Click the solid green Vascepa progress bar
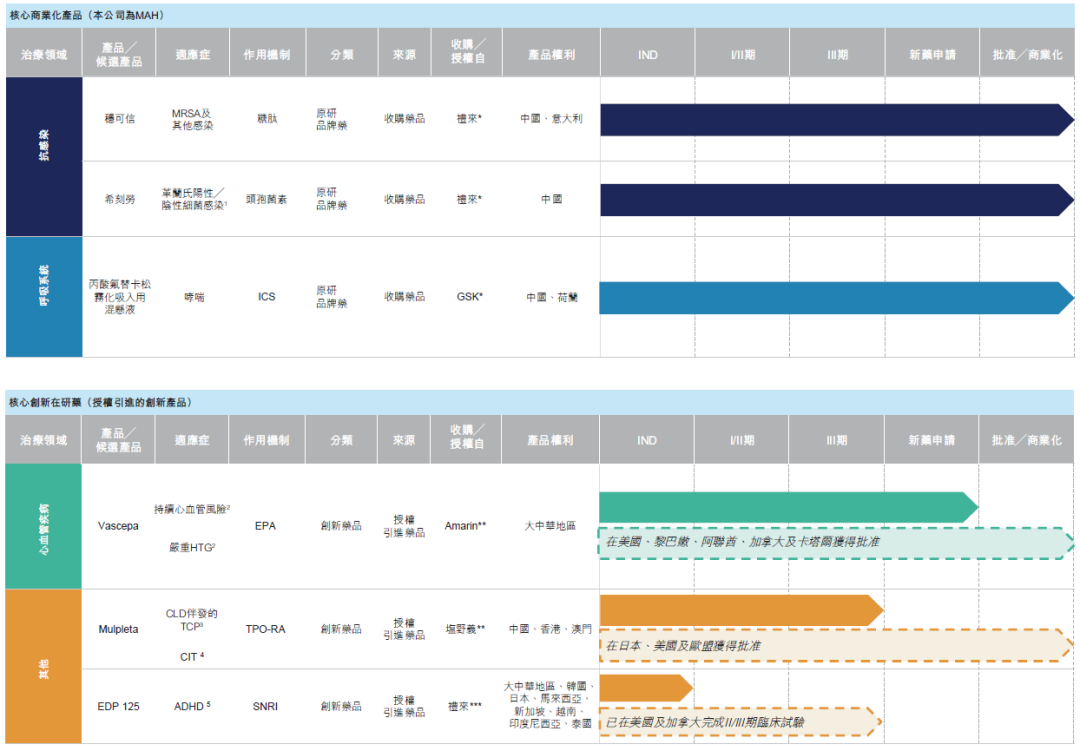The width and height of the screenshot is (1080, 751). pos(788,507)
